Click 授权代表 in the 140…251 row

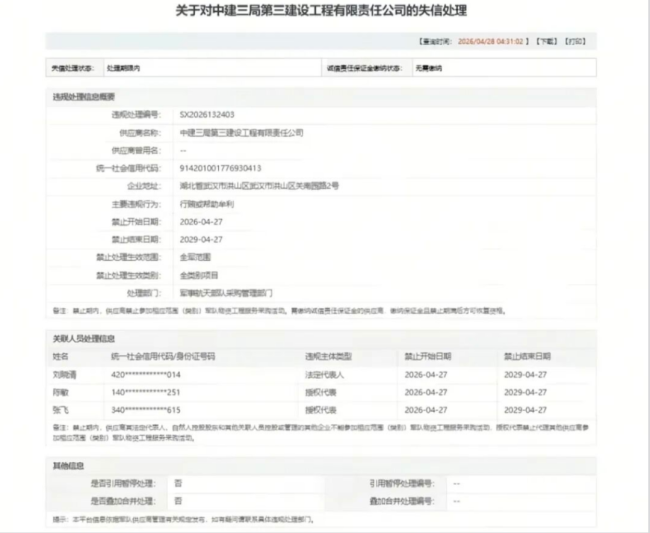tap(321, 392)
